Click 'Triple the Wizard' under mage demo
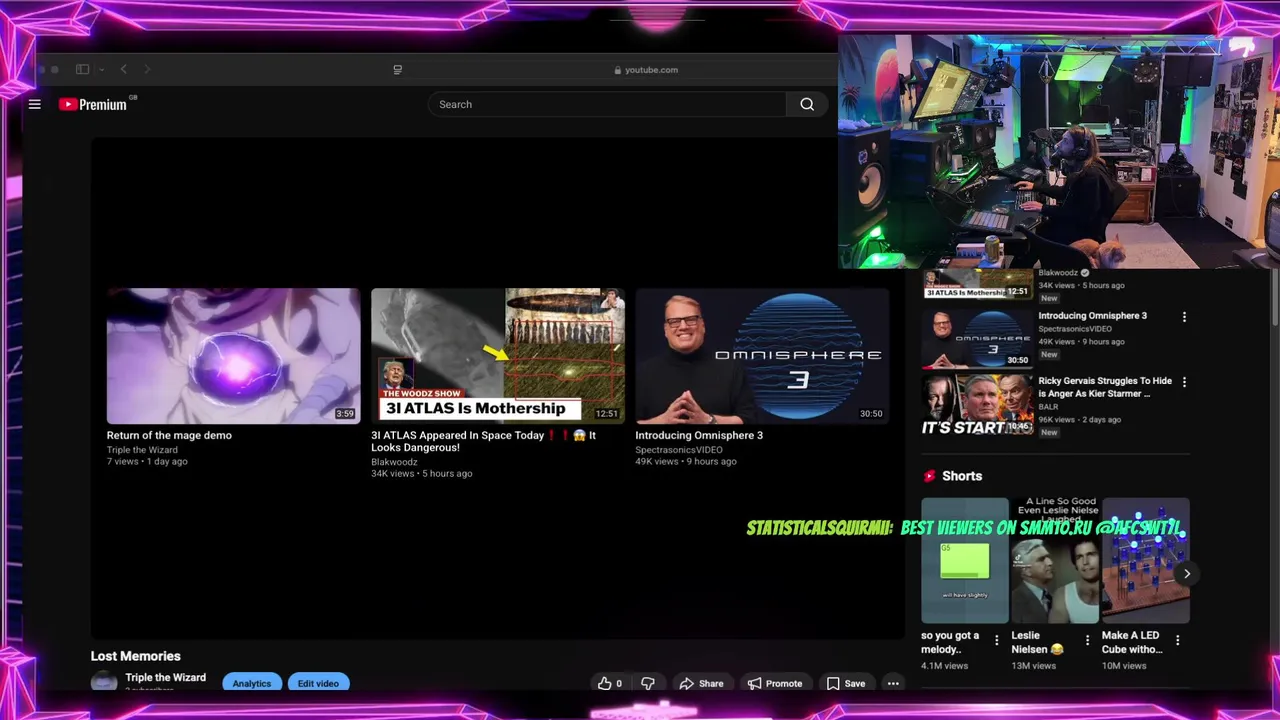Image resolution: width=1280 pixels, height=720 pixels. [x=142, y=450]
